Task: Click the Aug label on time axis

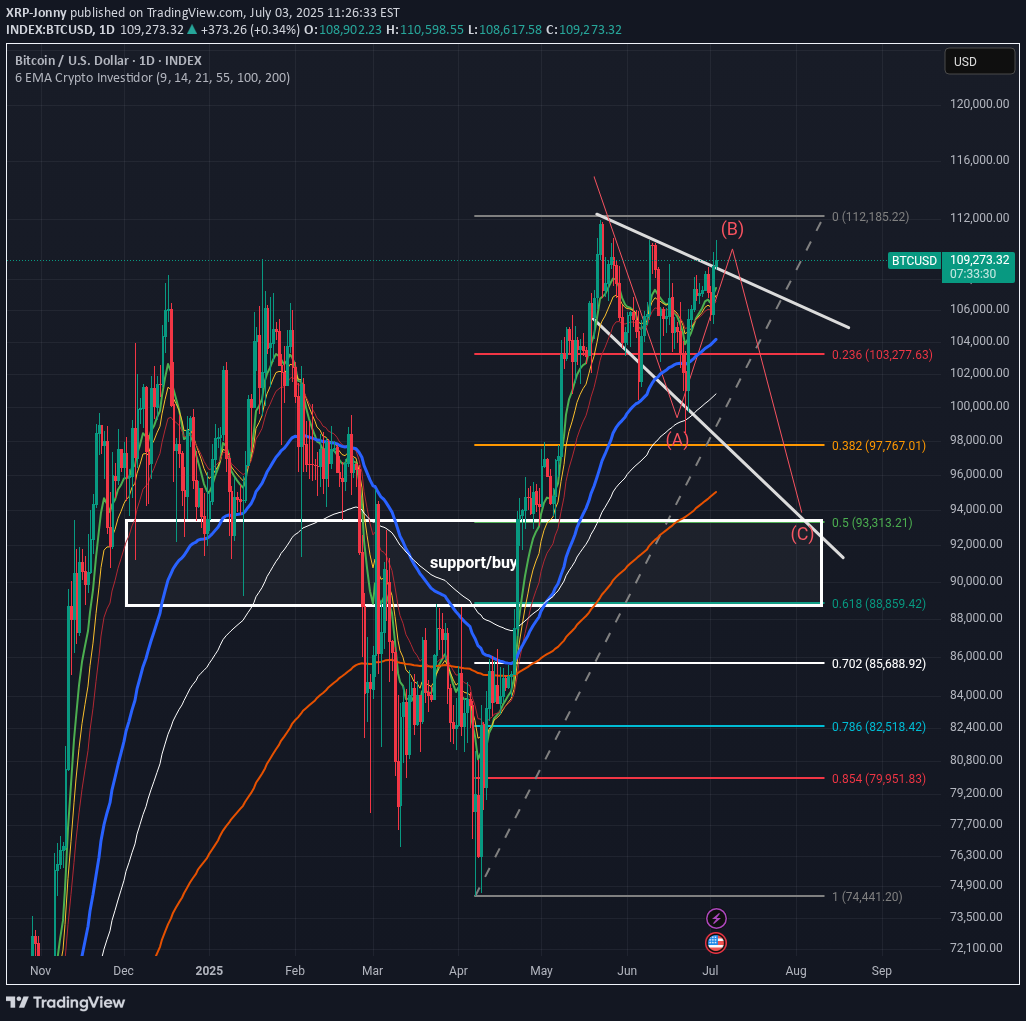Action: click(x=796, y=971)
